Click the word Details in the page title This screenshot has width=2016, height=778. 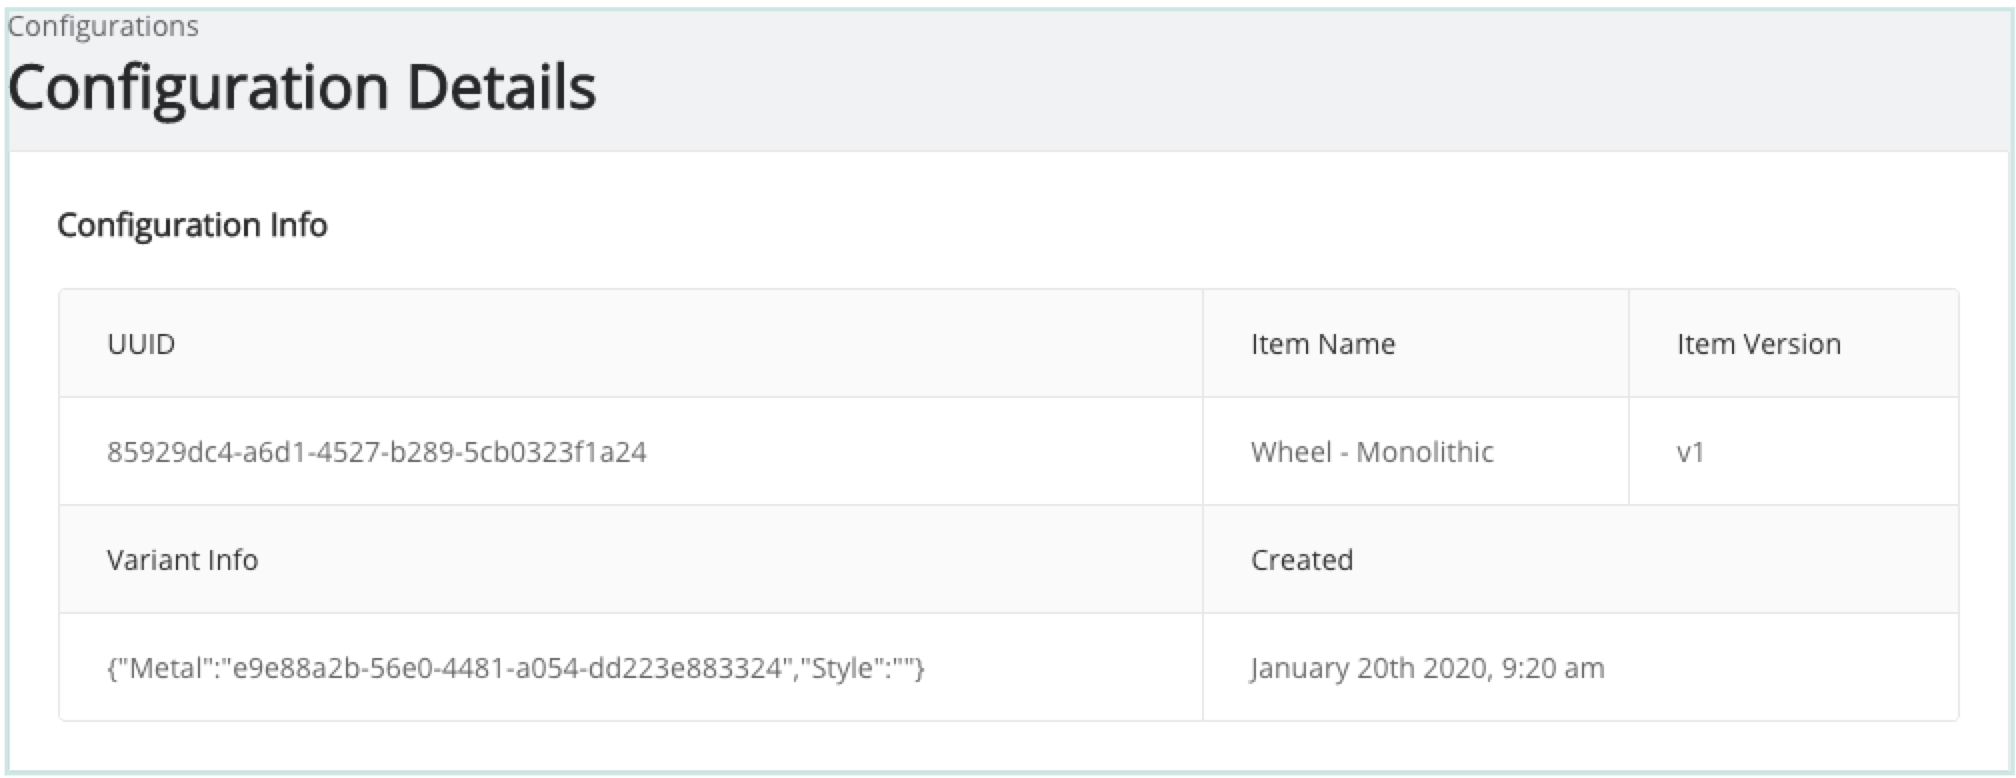[501, 88]
